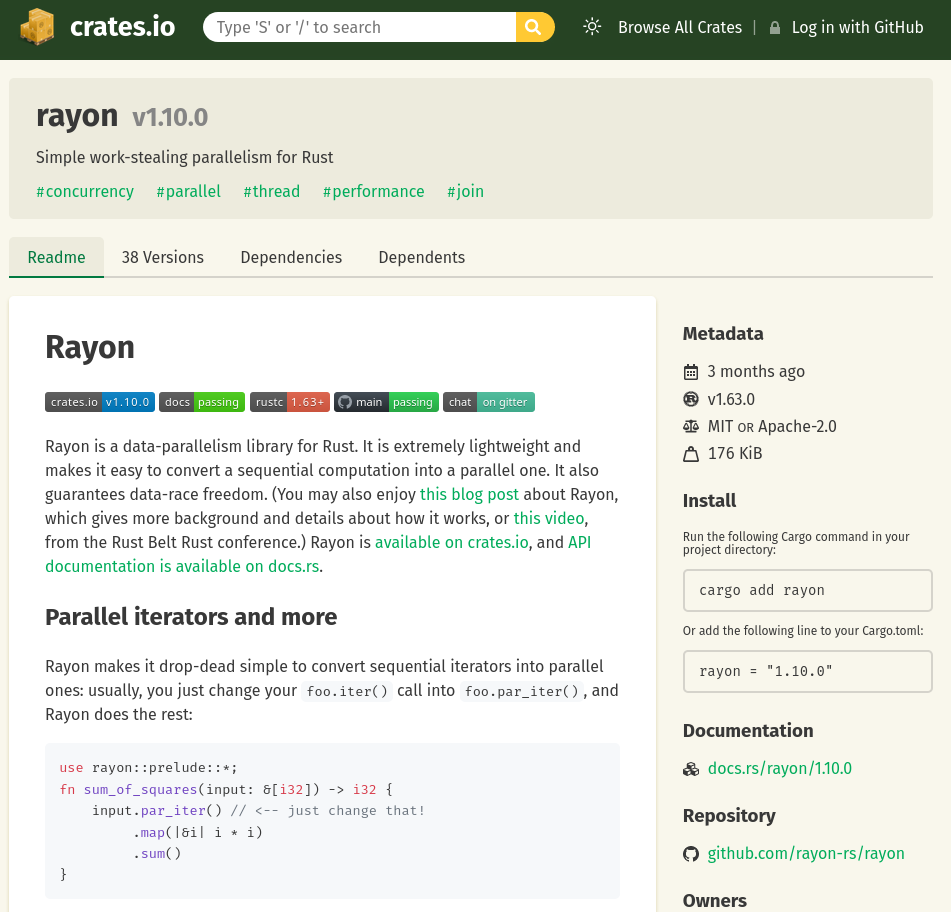The height and width of the screenshot is (912, 951).
Task: Open the chat on gitter badge
Action: coord(489,402)
